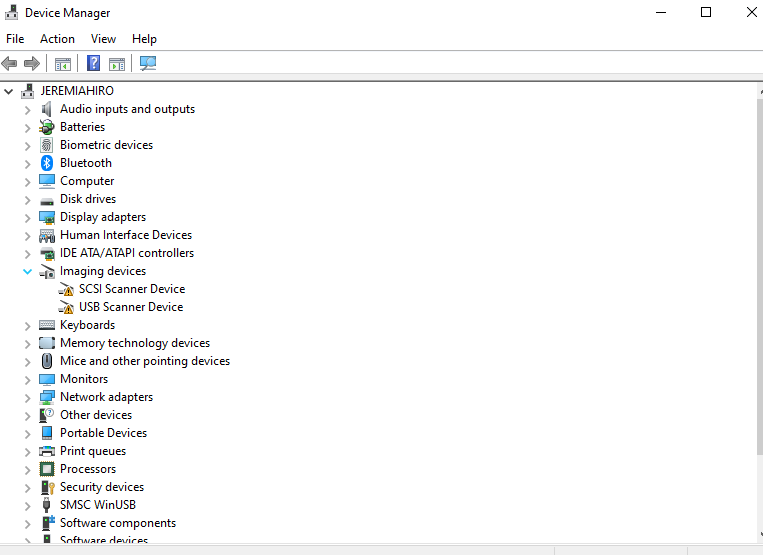This screenshot has width=763, height=555.
Task: Click the Portable Devices icon
Action: click(47, 433)
